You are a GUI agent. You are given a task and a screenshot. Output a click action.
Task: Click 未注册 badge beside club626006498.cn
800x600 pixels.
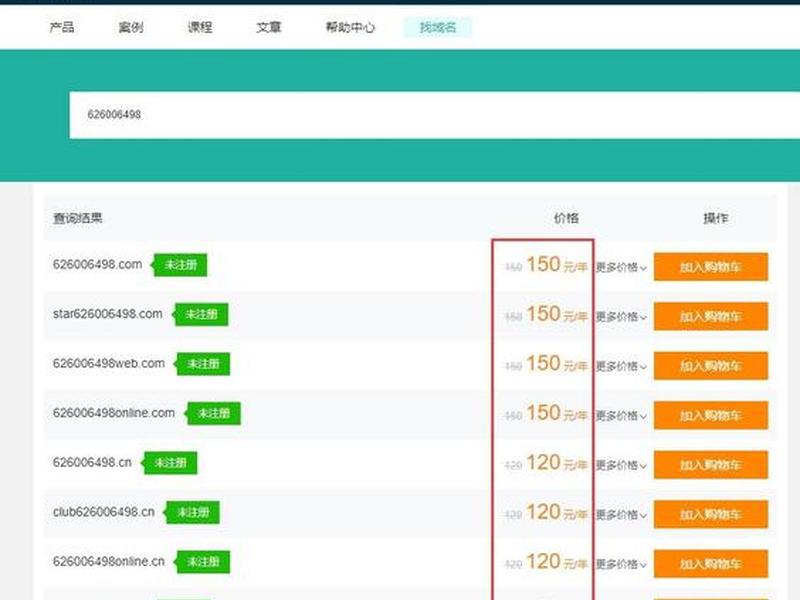[x=191, y=512]
